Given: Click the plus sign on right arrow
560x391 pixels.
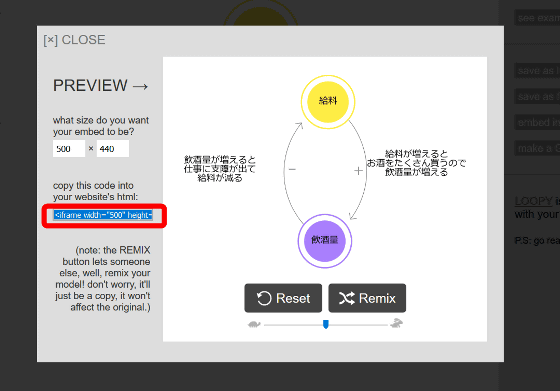Looking at the screenshot, I should (358, 171).
